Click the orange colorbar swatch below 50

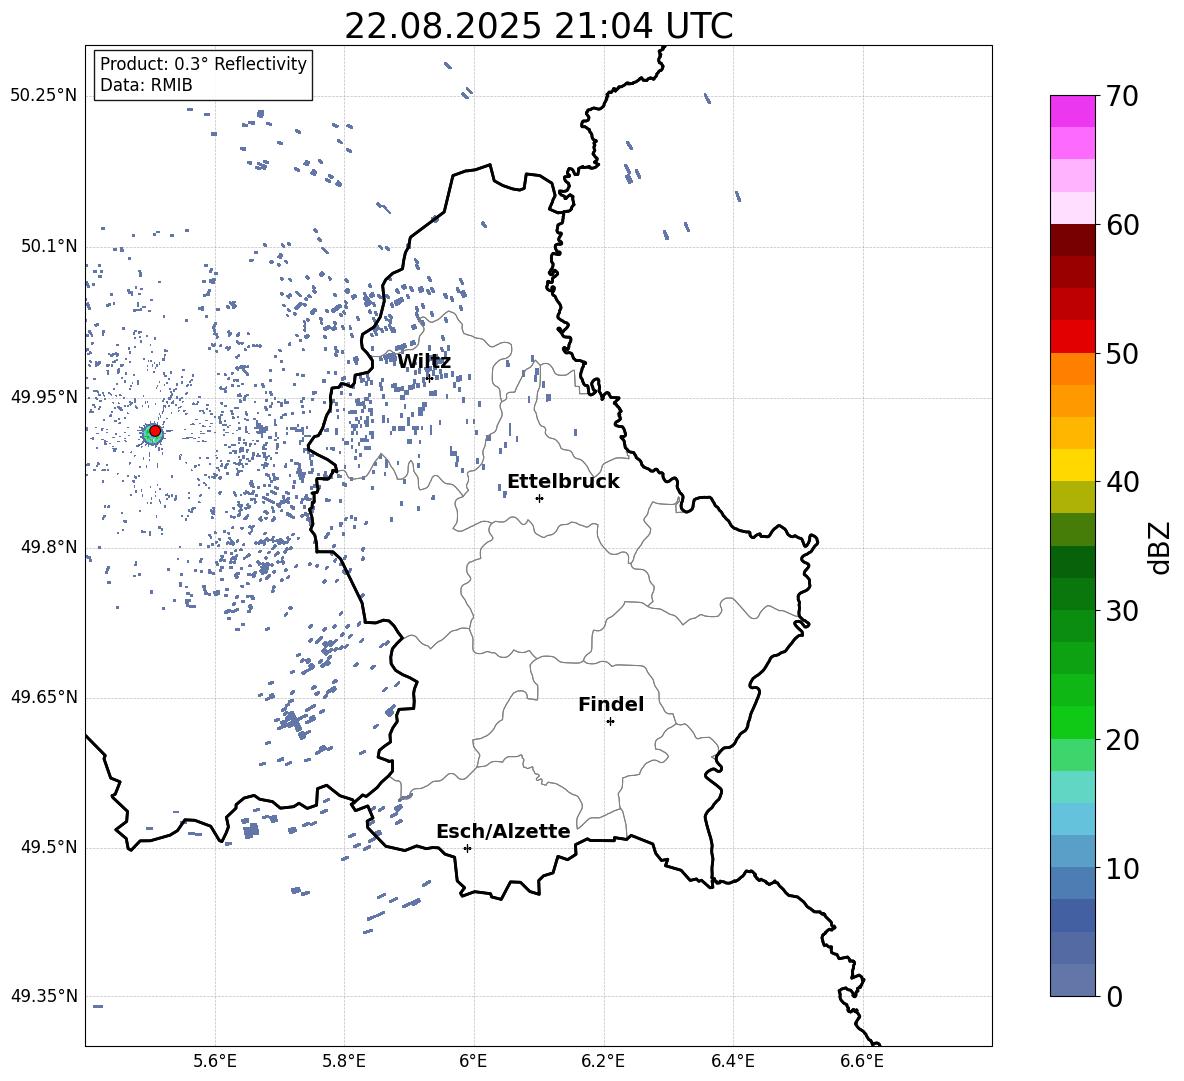pos(1073,369)
